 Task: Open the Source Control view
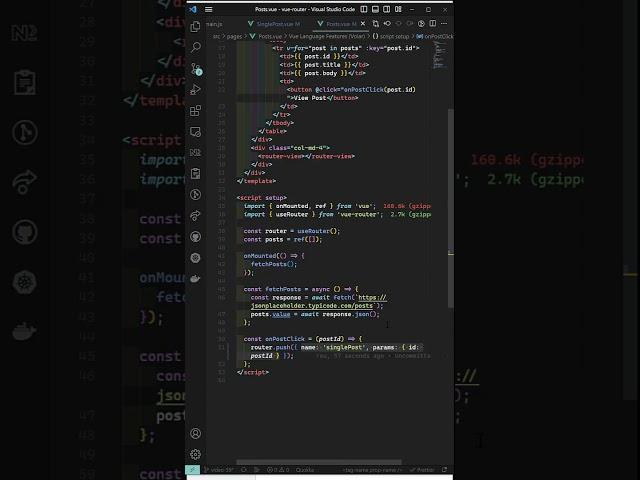tap(196, 69)
